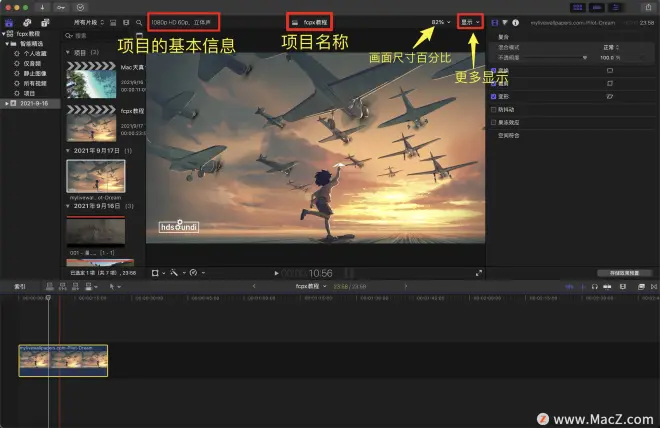Viewport: 660px width, 428px height.
Task: Collapse the 智能精选 folder
Action: pyautogui.click(x=7, y=44)
